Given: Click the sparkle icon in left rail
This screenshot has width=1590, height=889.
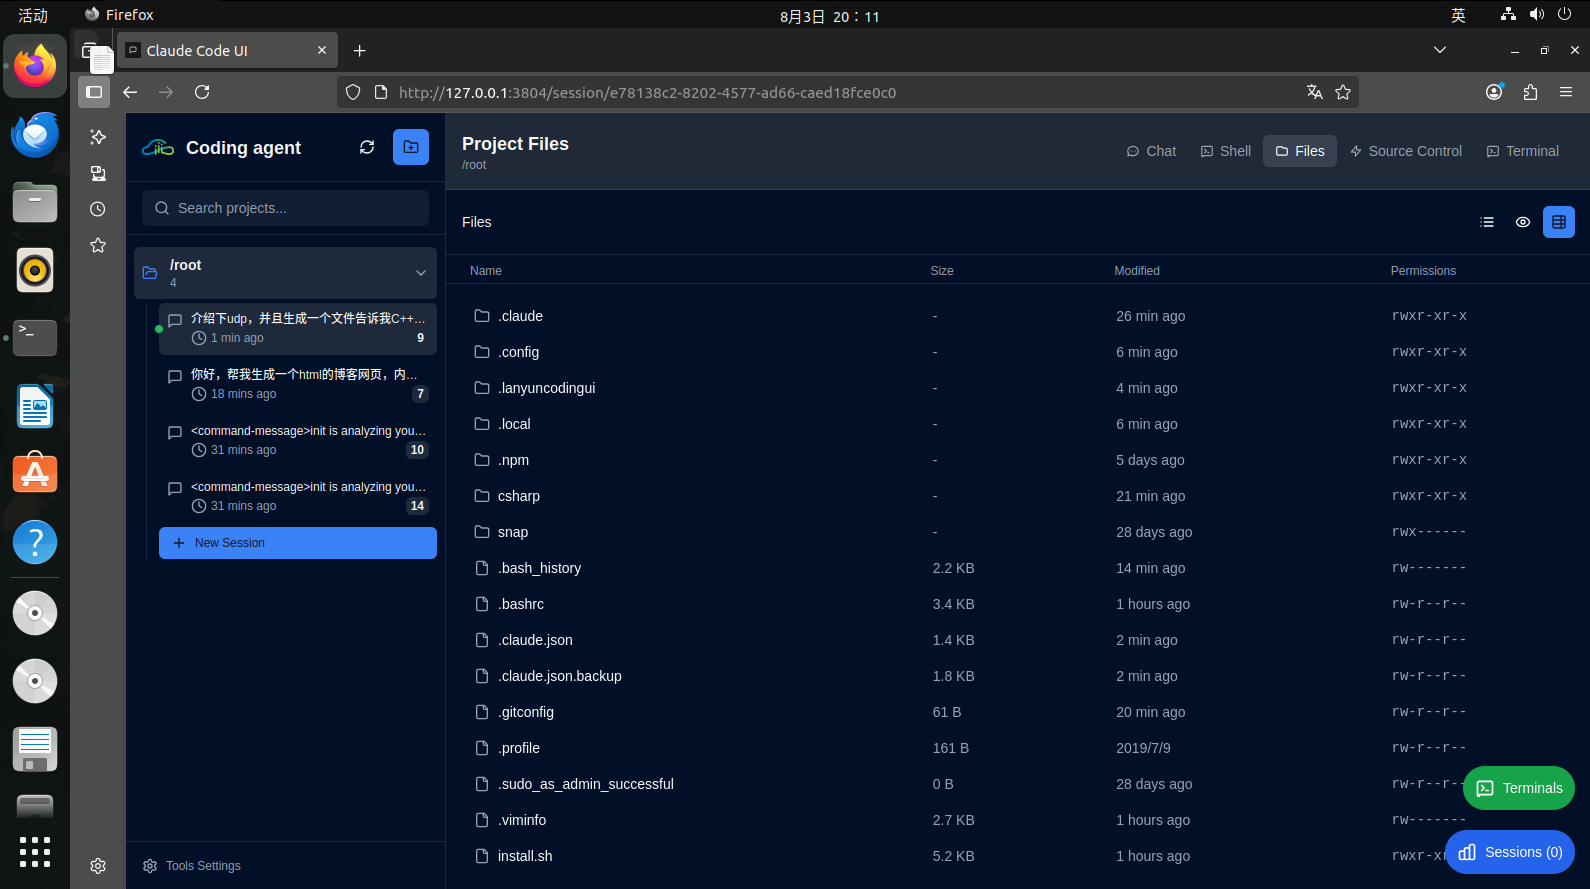Looking at the screenshot, I should 98,137.
